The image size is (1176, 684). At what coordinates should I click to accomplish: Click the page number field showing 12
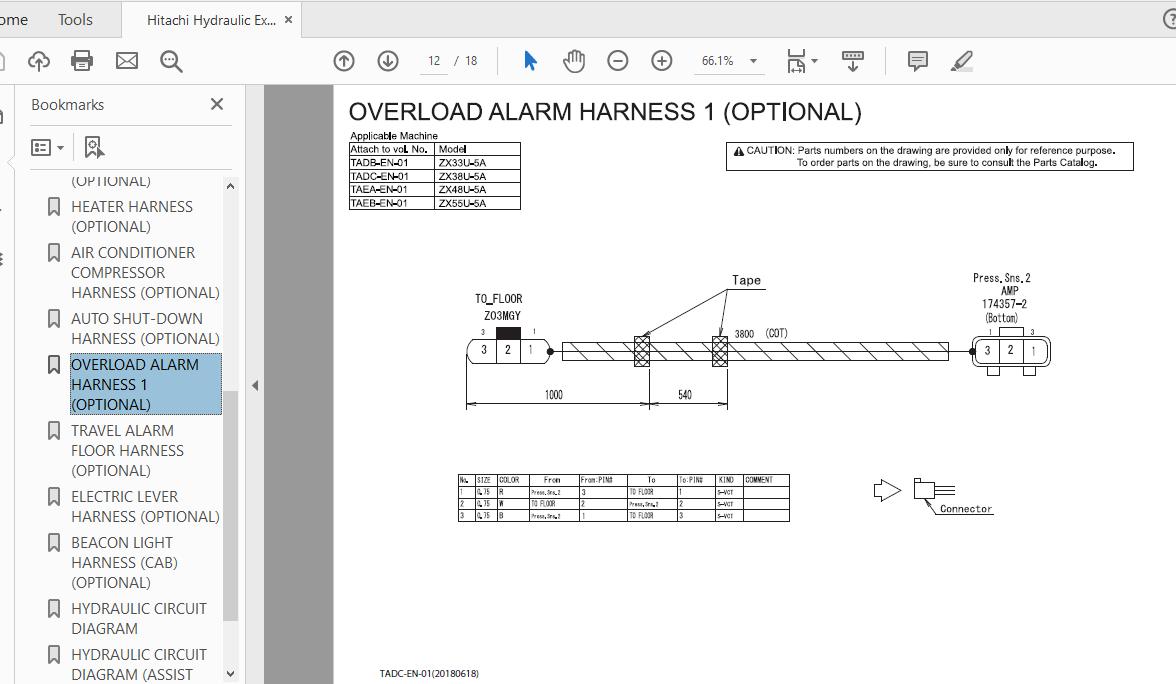434,61
